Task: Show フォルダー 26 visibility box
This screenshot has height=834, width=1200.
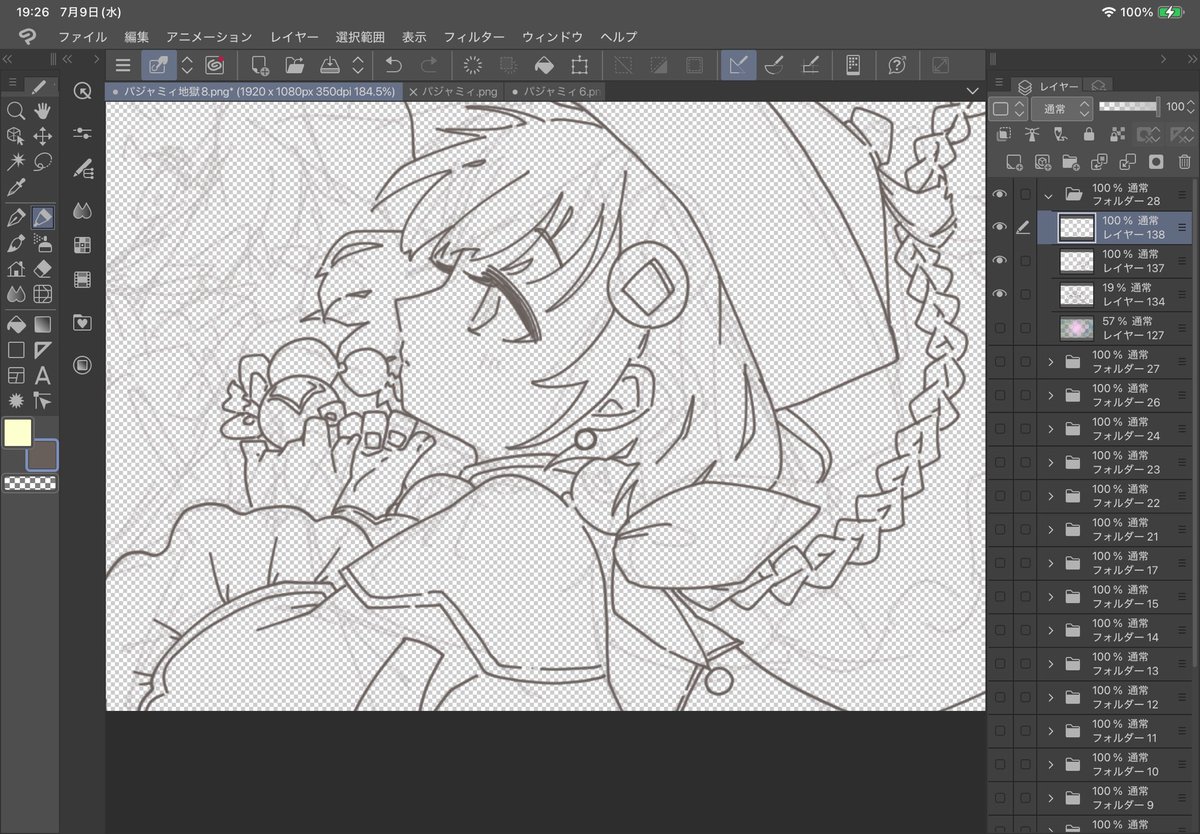Action: [x=999, y=395]
